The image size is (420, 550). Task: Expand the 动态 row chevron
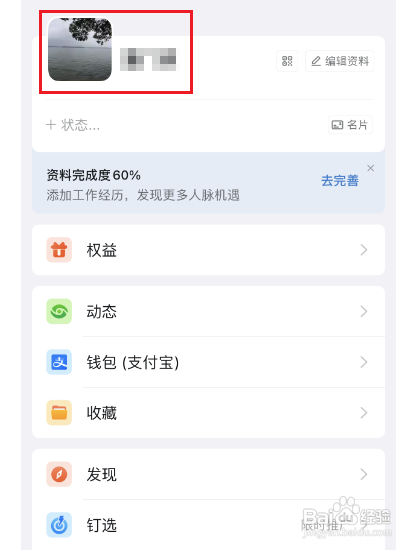(x=364, y=311)
